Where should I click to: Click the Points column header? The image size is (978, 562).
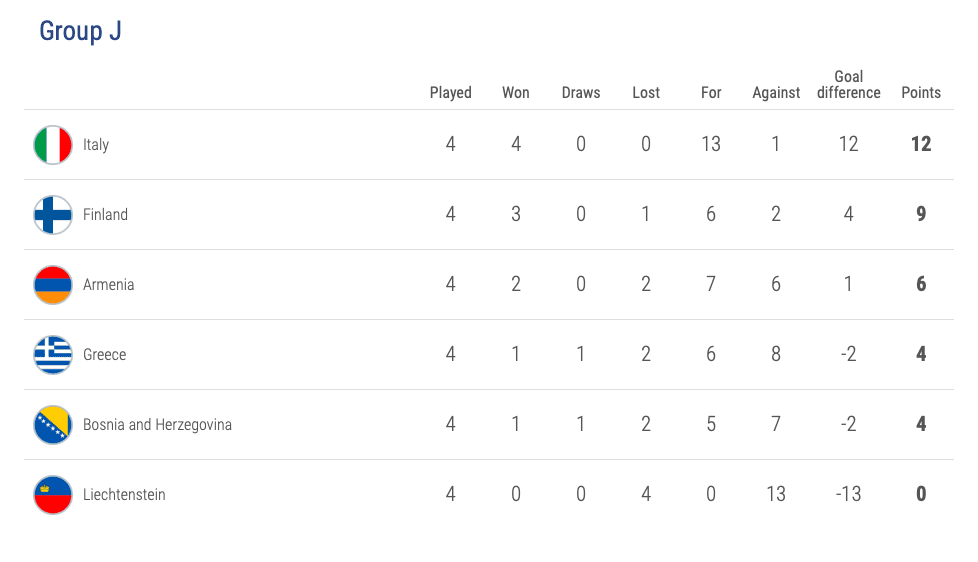coord(921,93)
